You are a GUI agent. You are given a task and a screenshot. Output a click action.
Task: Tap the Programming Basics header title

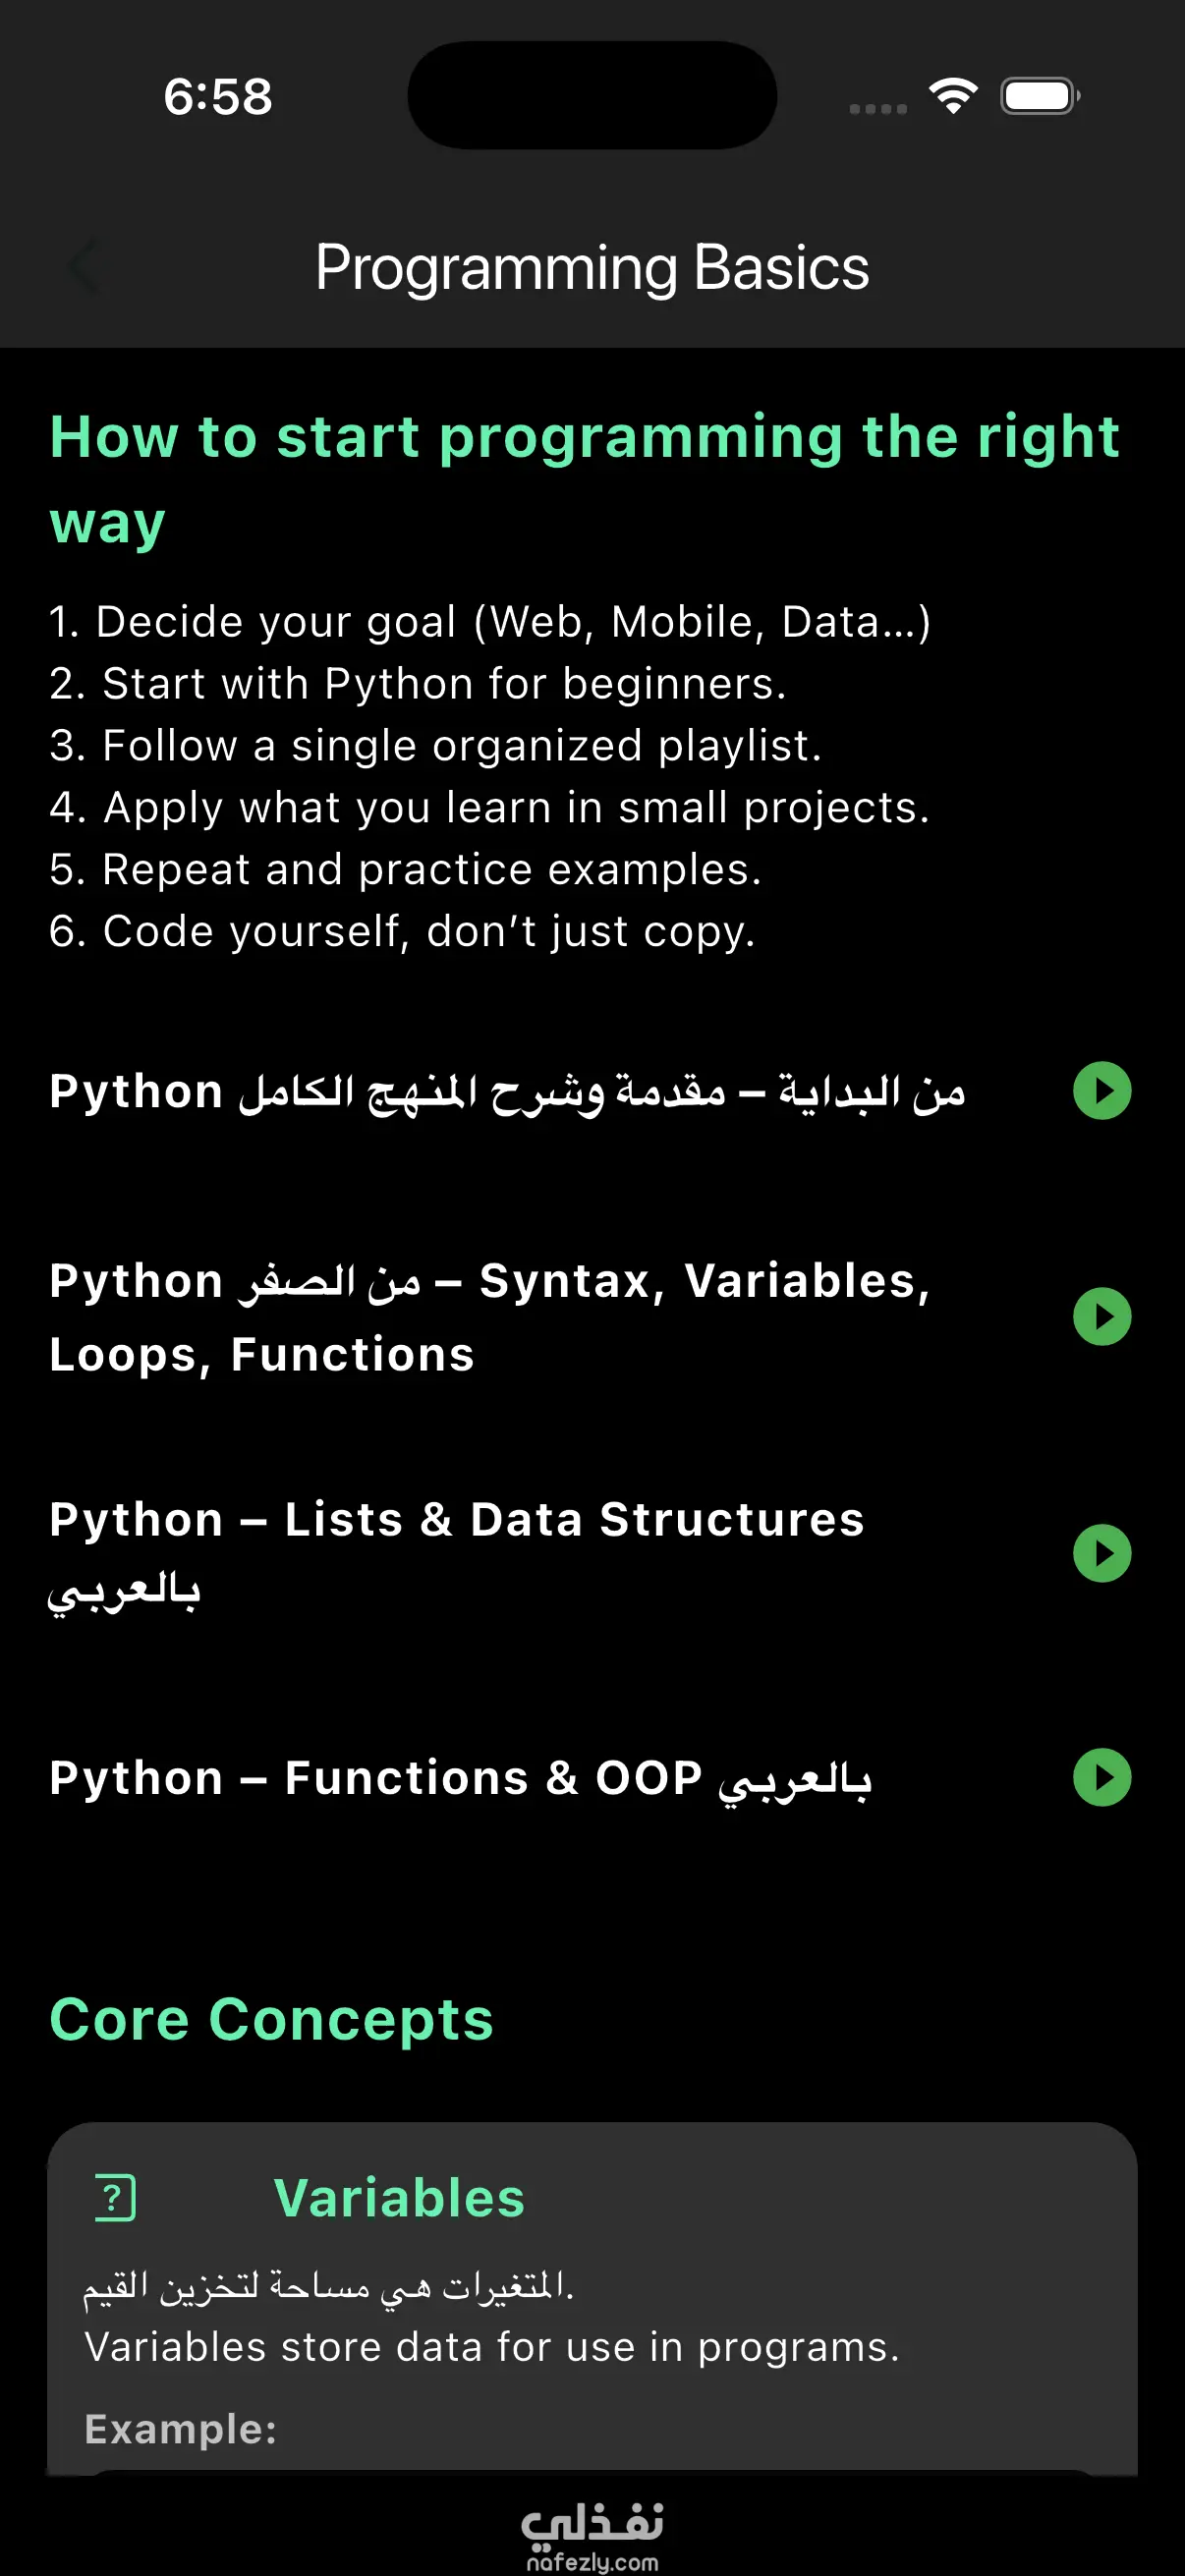pyautogui.click(x=592, y=268)
